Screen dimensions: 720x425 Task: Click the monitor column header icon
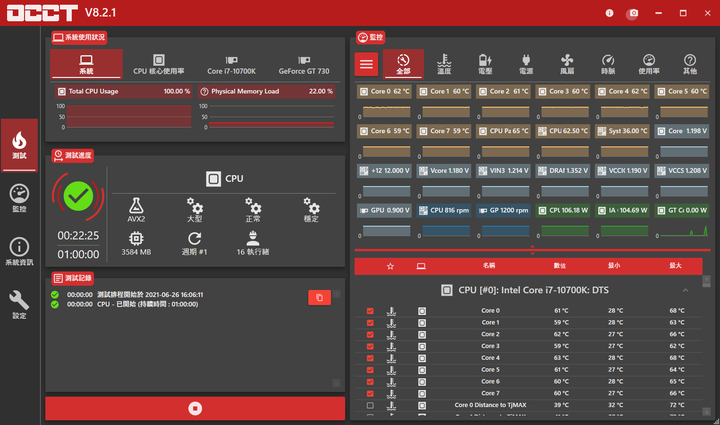point(421,266)
